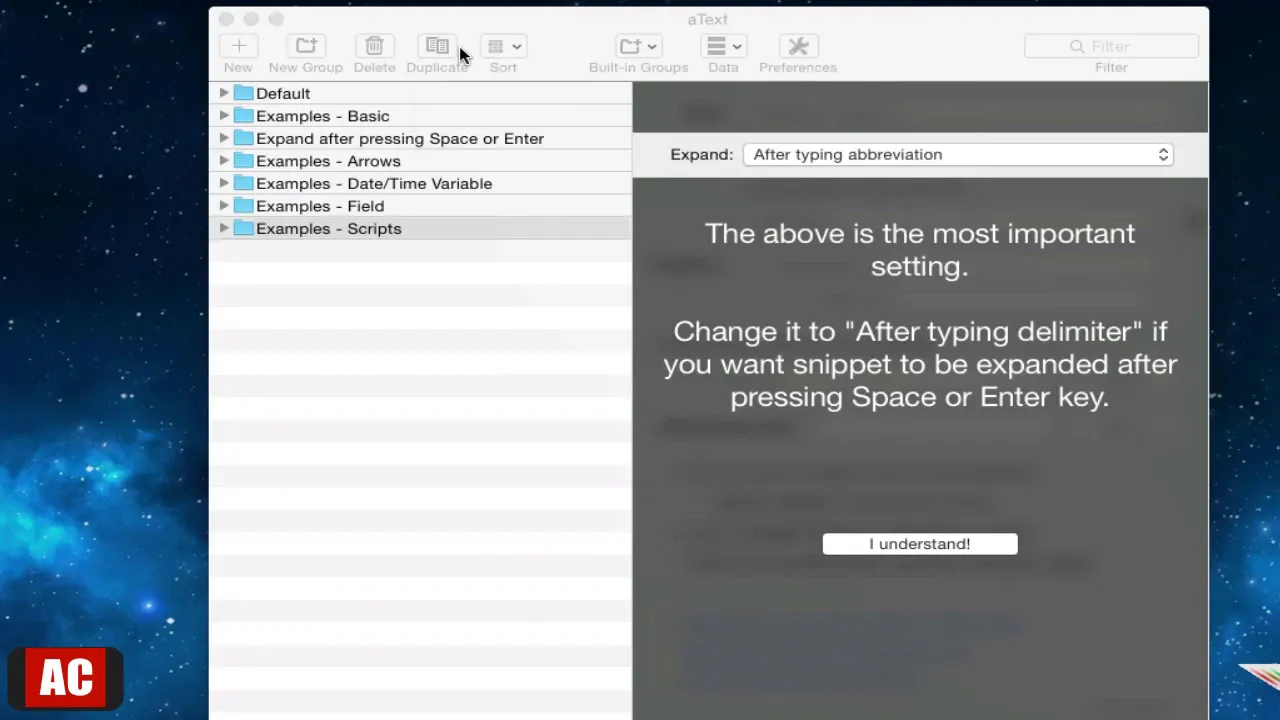Select the 'Examples - Basic' row text
Image resolution: width=1280 pixels, height=720 pixels.
tap(322, 116)
